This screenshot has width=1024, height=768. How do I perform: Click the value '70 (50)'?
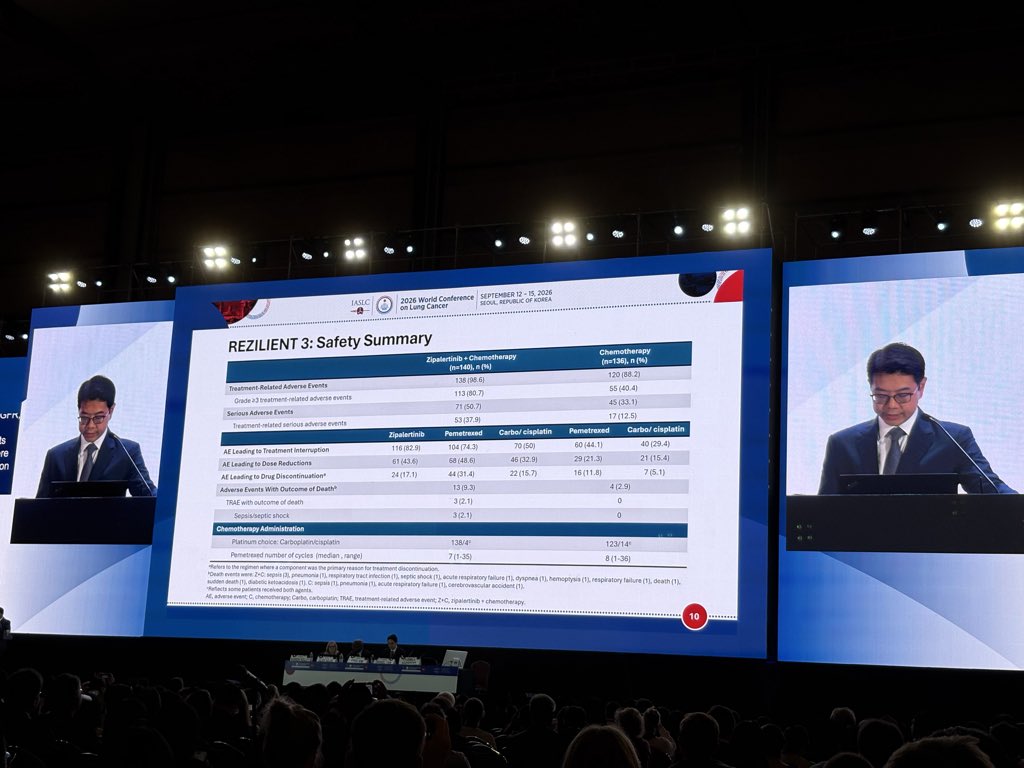point(524,445)
